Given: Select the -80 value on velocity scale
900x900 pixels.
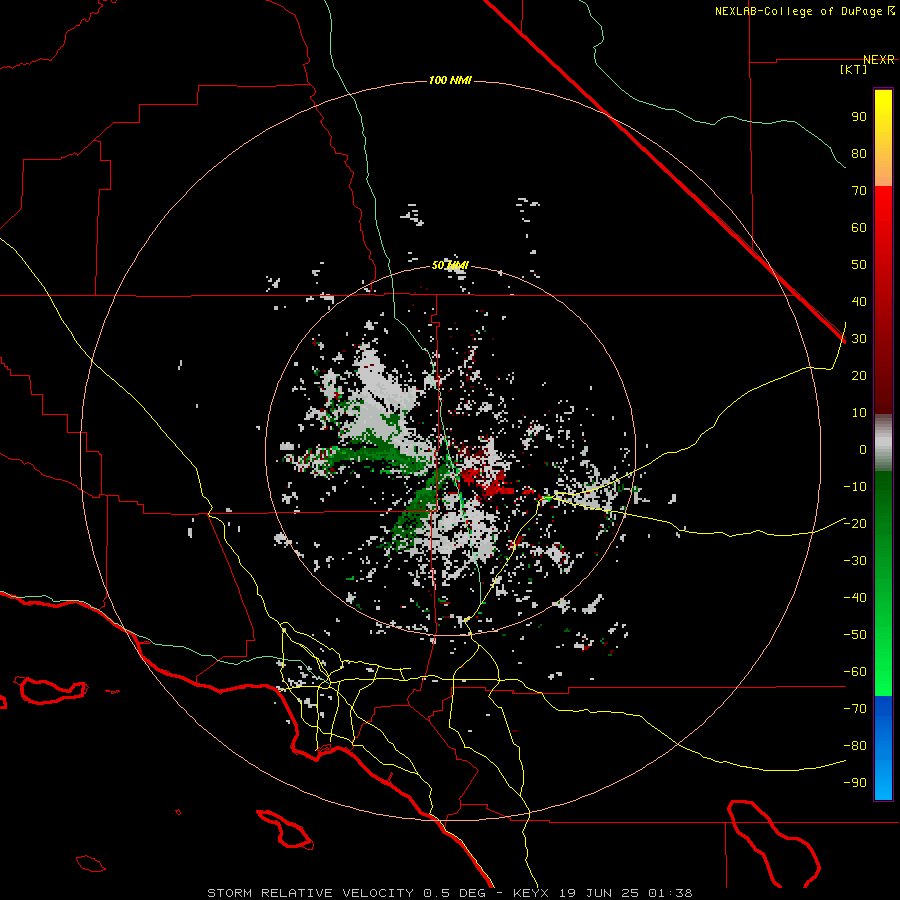Looking at the screenshot, I should click(855, 746).
